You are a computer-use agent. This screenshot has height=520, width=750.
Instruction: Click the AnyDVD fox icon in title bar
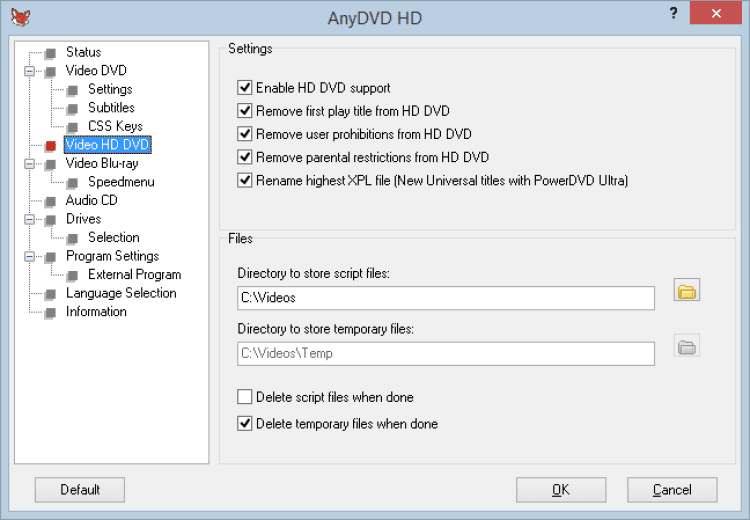pyautogui.click(x=19, y=17)
